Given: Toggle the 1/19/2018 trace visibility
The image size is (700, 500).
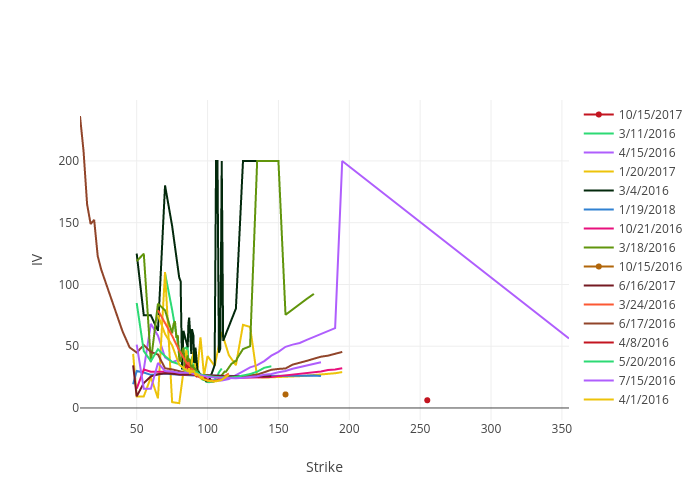Looking at the screenshot, I should click(x=646, y=209).
